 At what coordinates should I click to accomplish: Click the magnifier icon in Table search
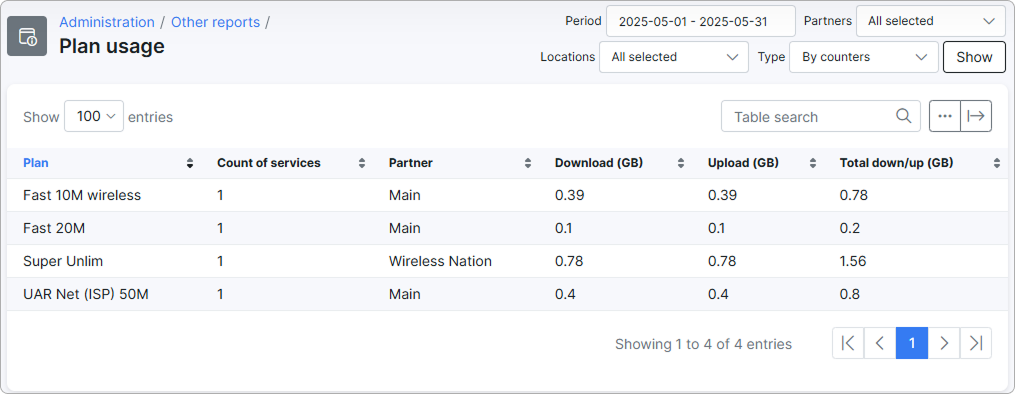904,116
